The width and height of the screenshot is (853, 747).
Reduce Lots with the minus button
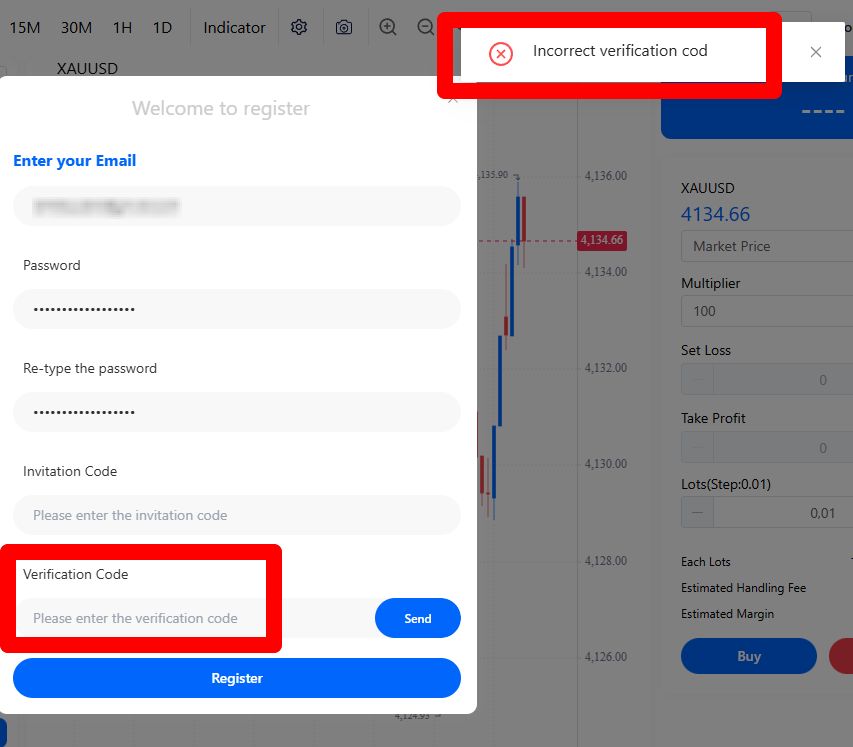(697, 513)
